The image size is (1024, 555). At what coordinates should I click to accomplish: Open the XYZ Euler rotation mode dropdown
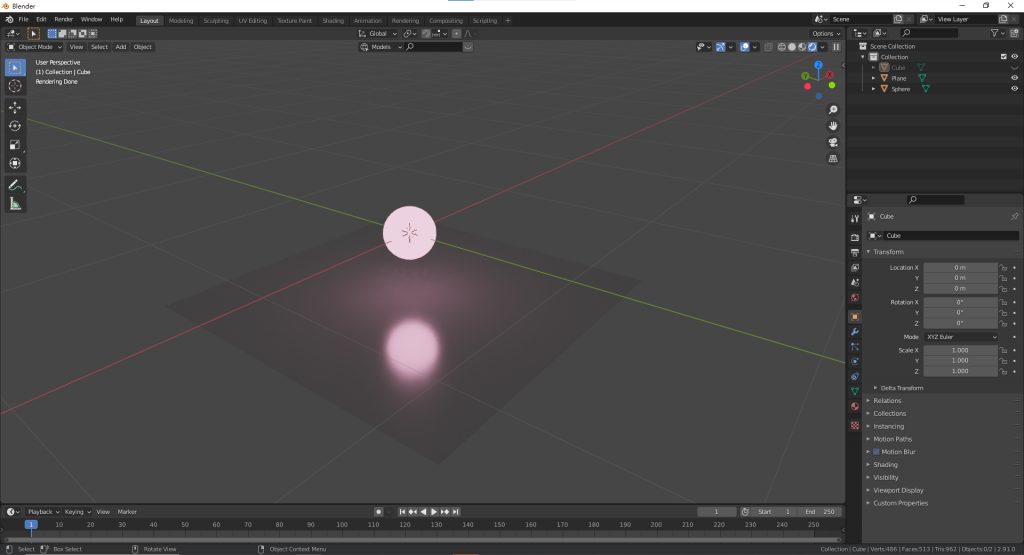[x=961, y=337]
